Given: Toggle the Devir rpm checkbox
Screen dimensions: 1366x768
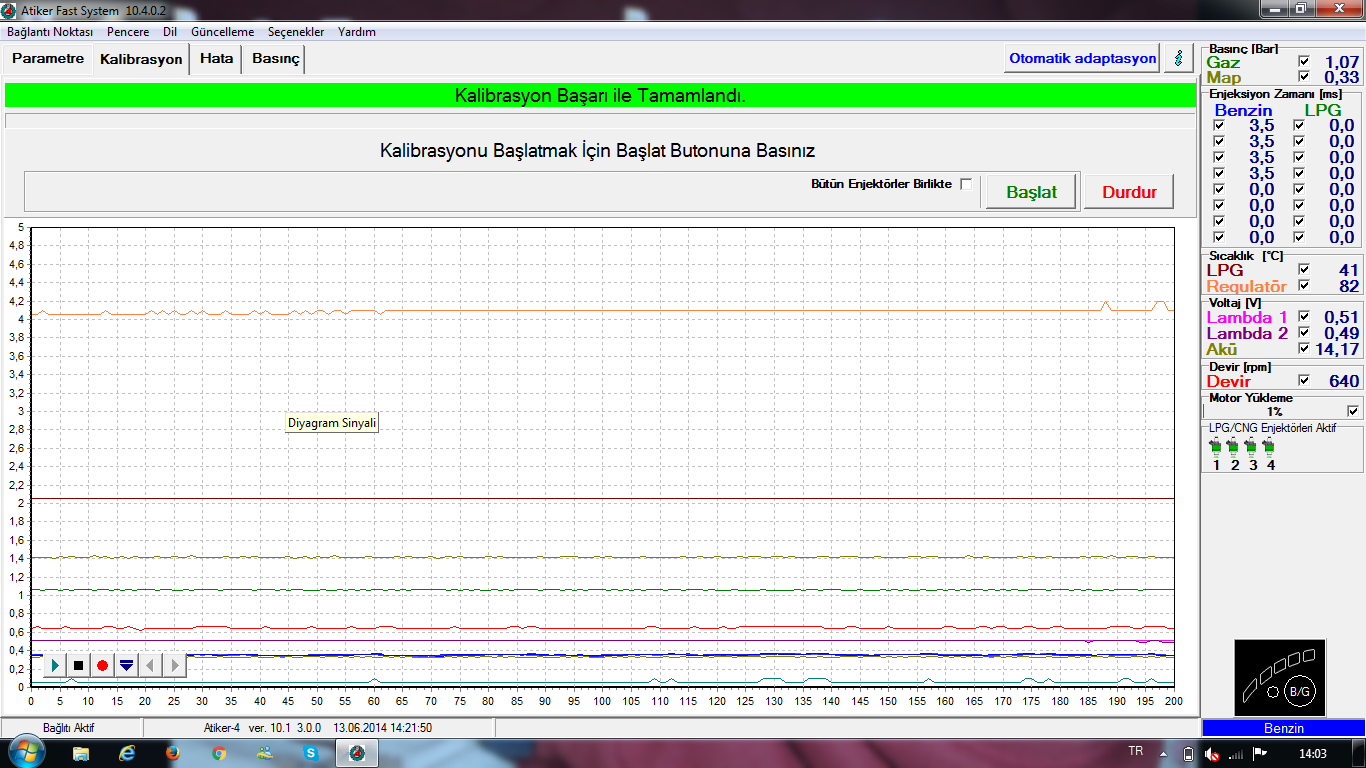Looking at the screenshot, I should pos(1303,381).
